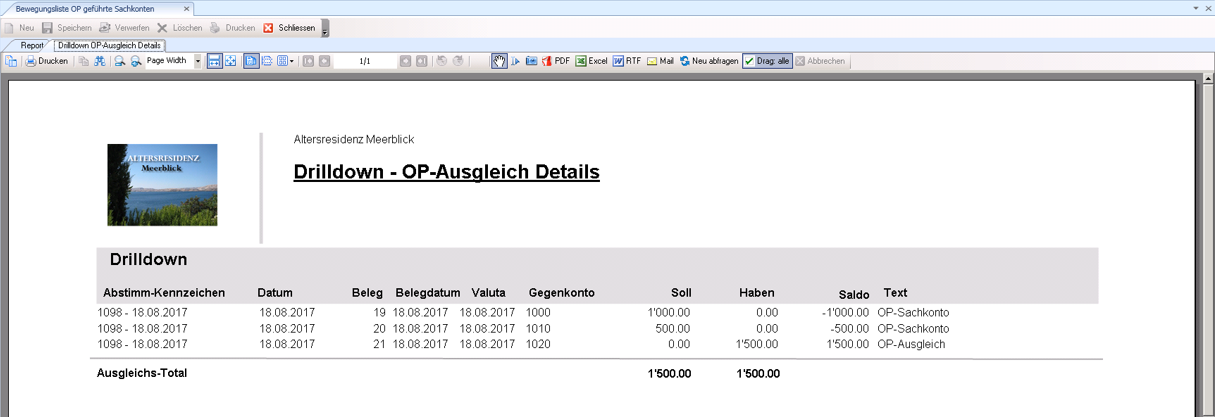Viewport: 1217px width, 417px height.
Task: Click the upper Drucken button in main toolbar
Action: coord(232,28)
